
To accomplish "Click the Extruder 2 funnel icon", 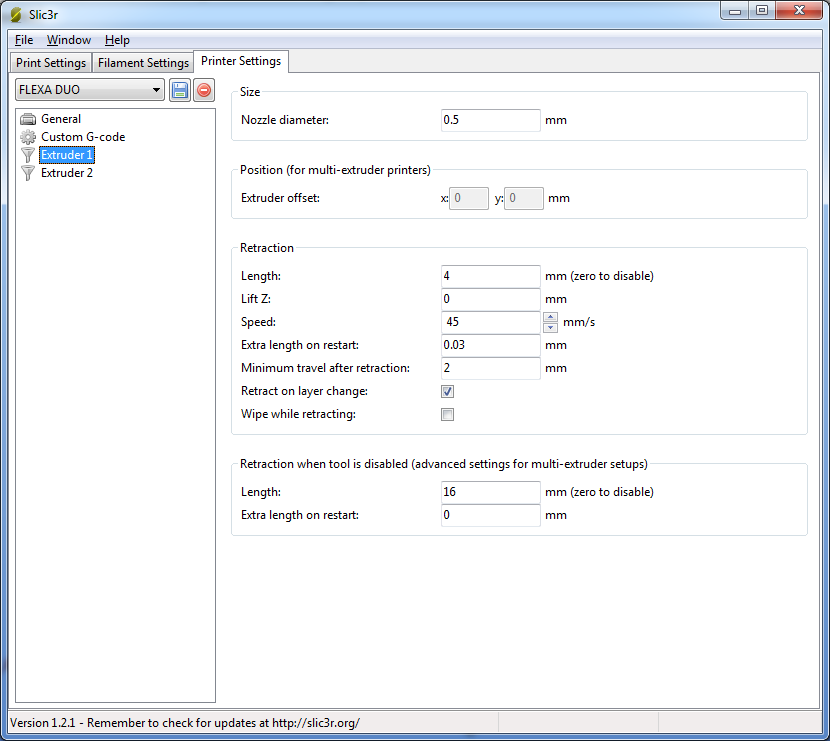I will click(28, 173).
